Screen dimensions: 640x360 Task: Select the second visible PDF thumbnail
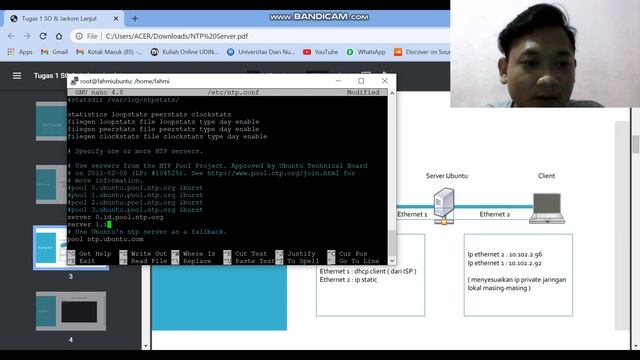point(51,184)
